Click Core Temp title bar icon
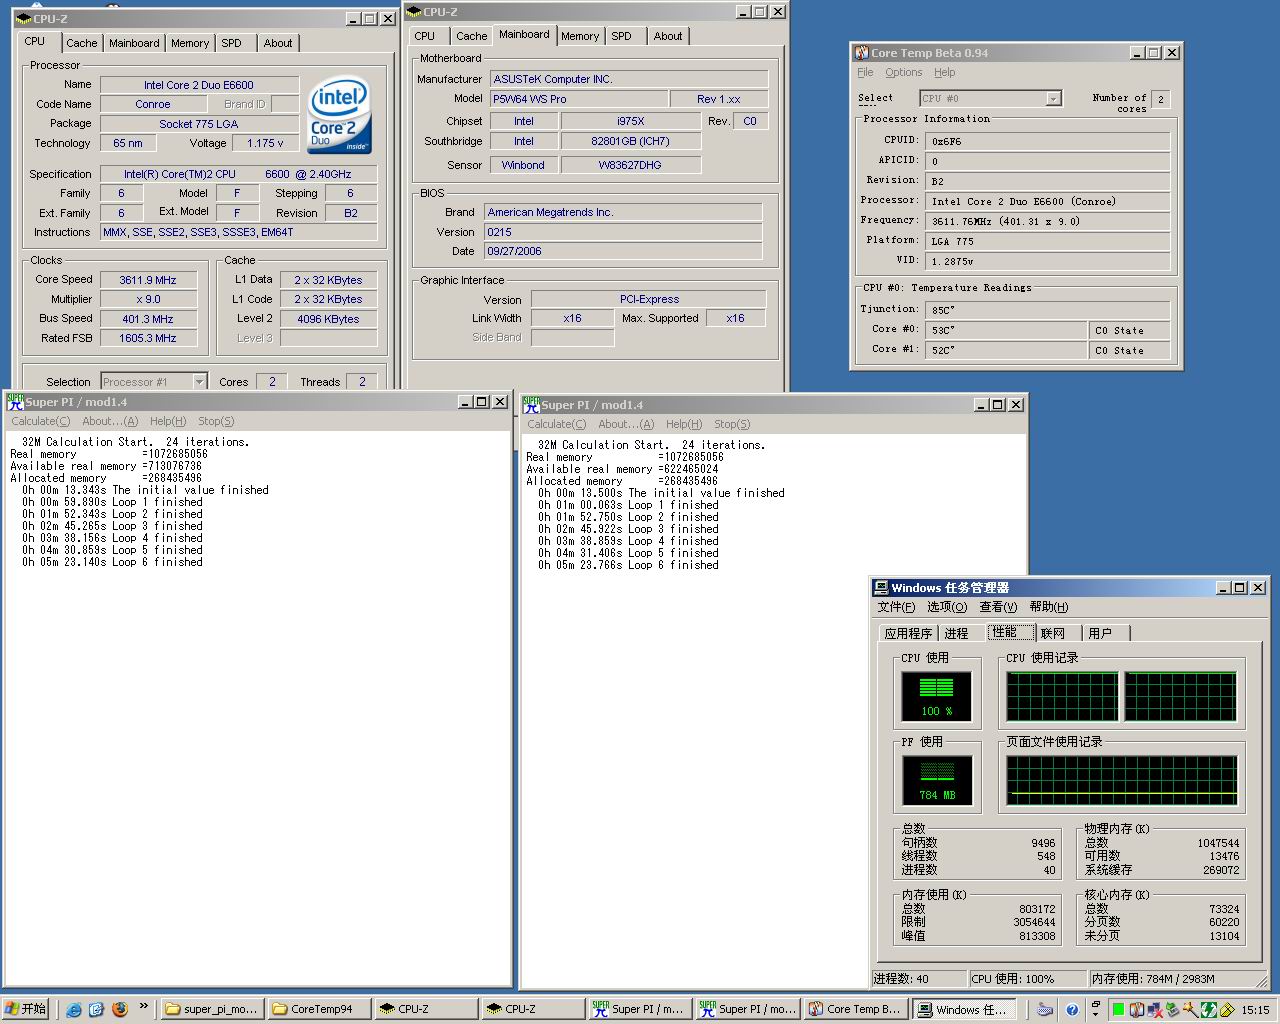Image resolution: width=1280 pixels, height=1024 pixels. pyautogui.click(x=861, y=53)
